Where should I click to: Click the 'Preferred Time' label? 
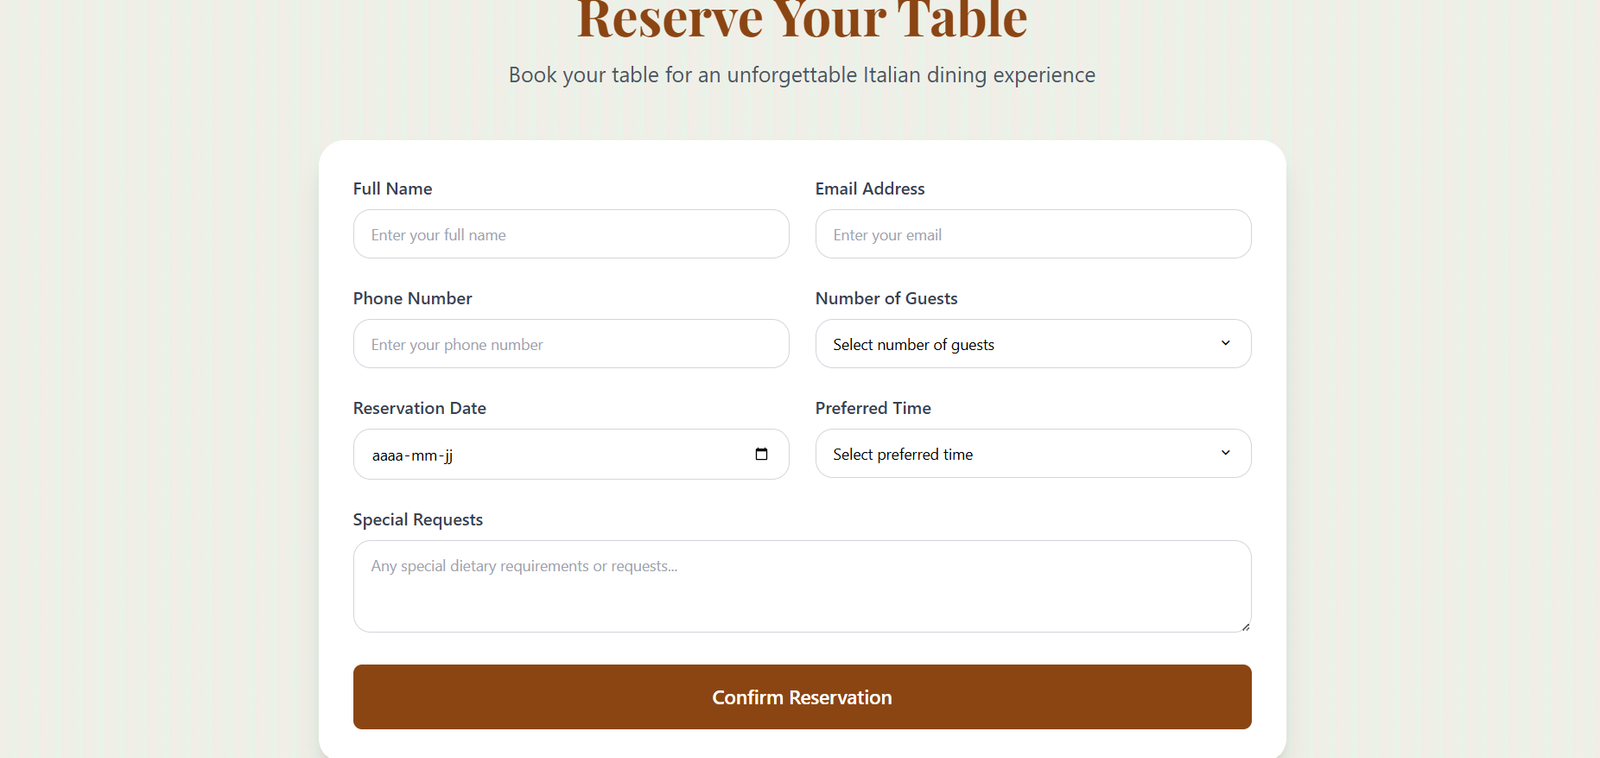pyautogui.click(x=872, y=408)
